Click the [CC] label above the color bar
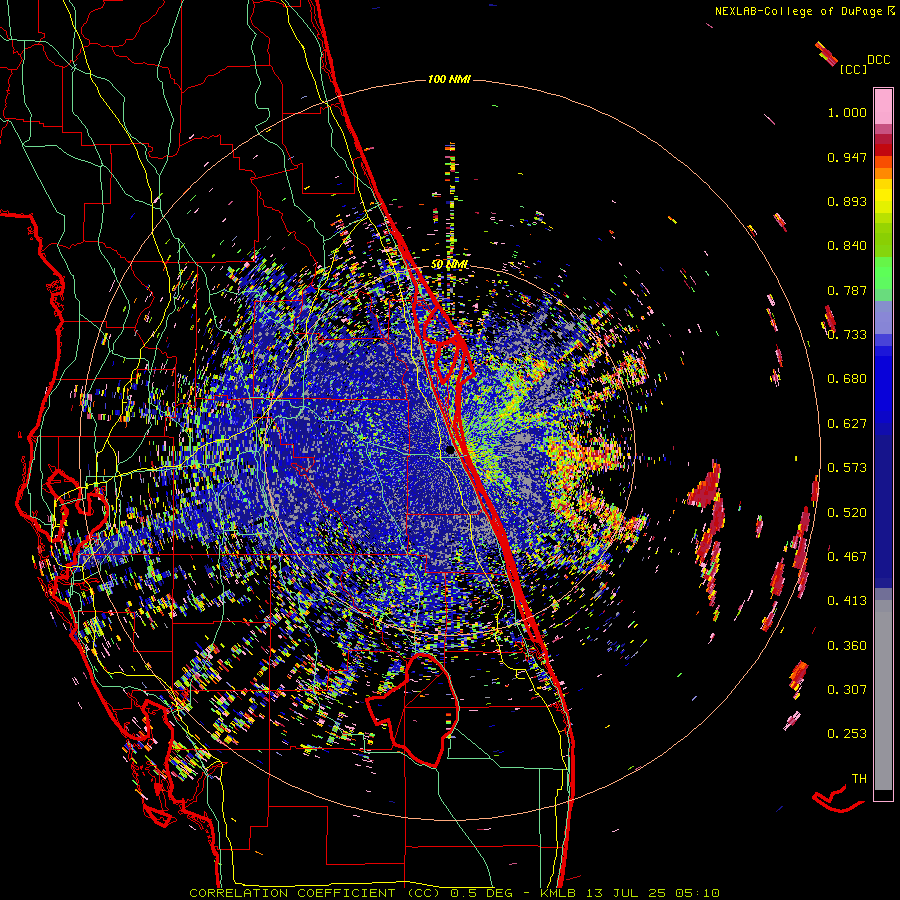This screenshot has height=900, width=900. point(854,69)
